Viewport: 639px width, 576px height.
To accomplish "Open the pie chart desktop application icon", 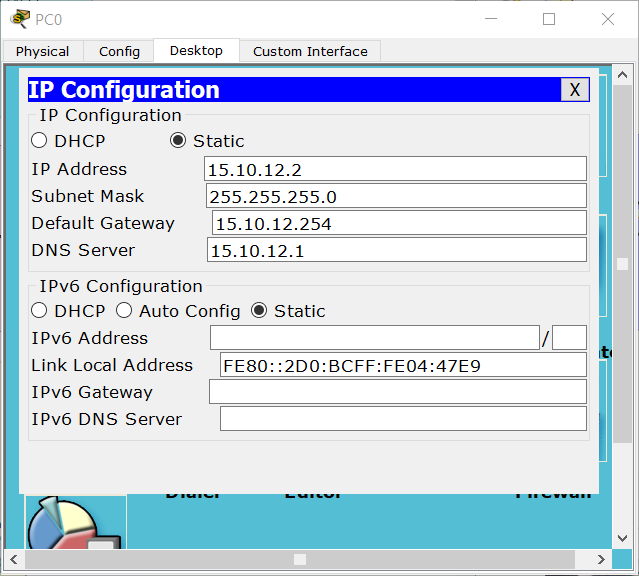I will pos(76,523).
